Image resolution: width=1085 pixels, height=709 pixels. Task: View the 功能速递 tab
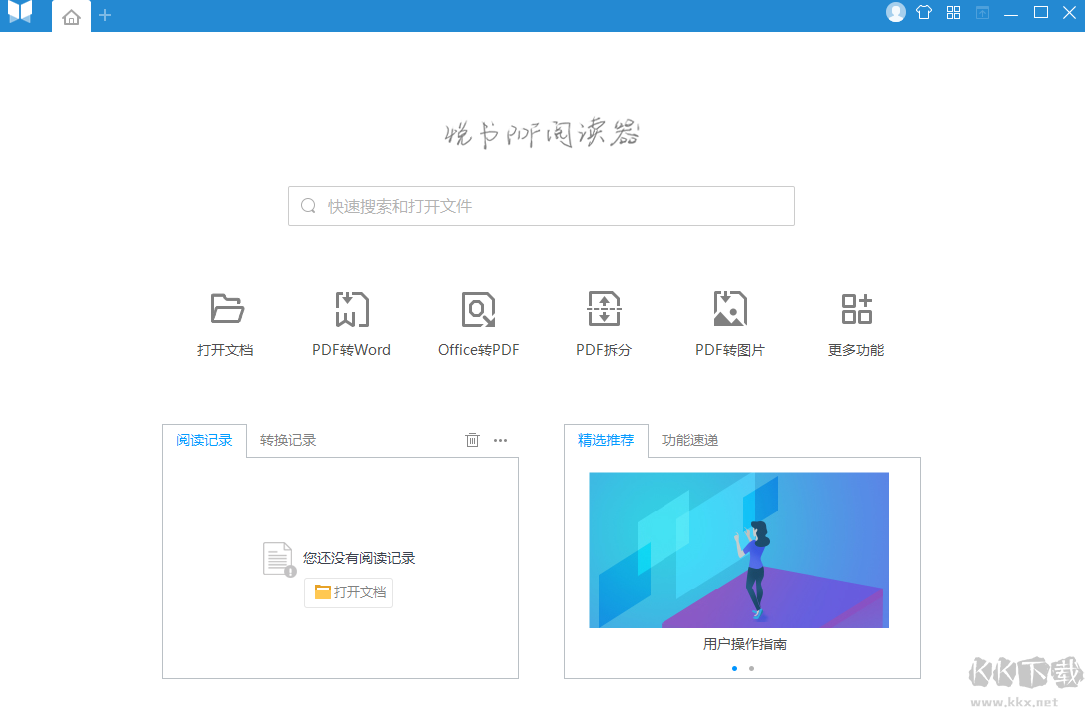click(690, 440)
